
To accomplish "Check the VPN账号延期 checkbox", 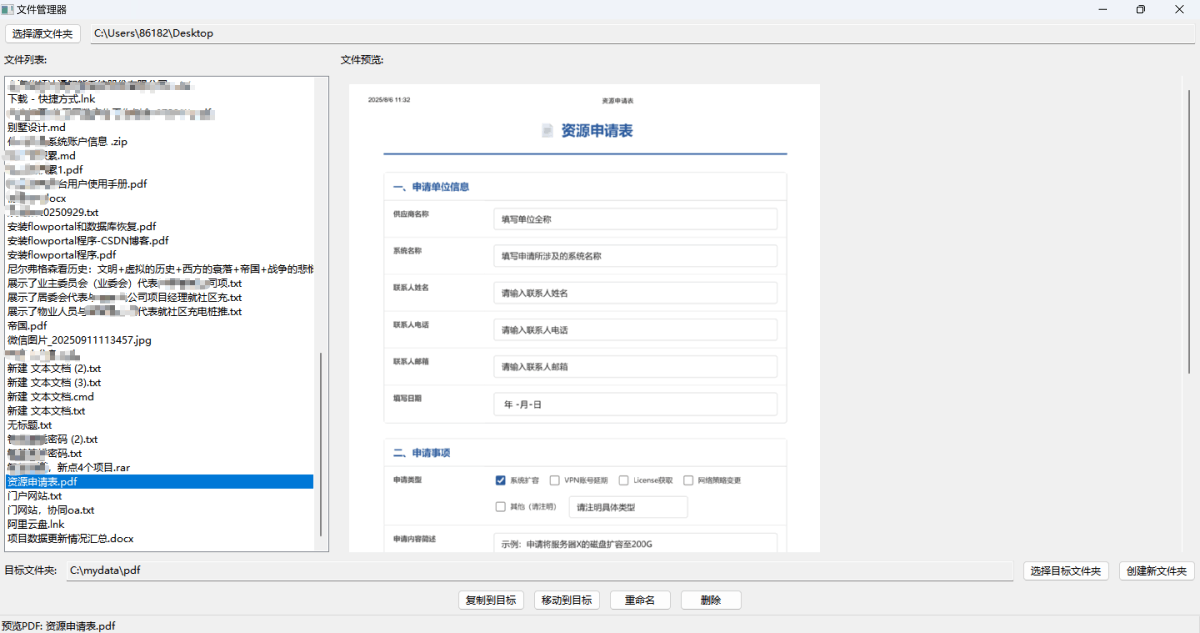I will [555, 480].
